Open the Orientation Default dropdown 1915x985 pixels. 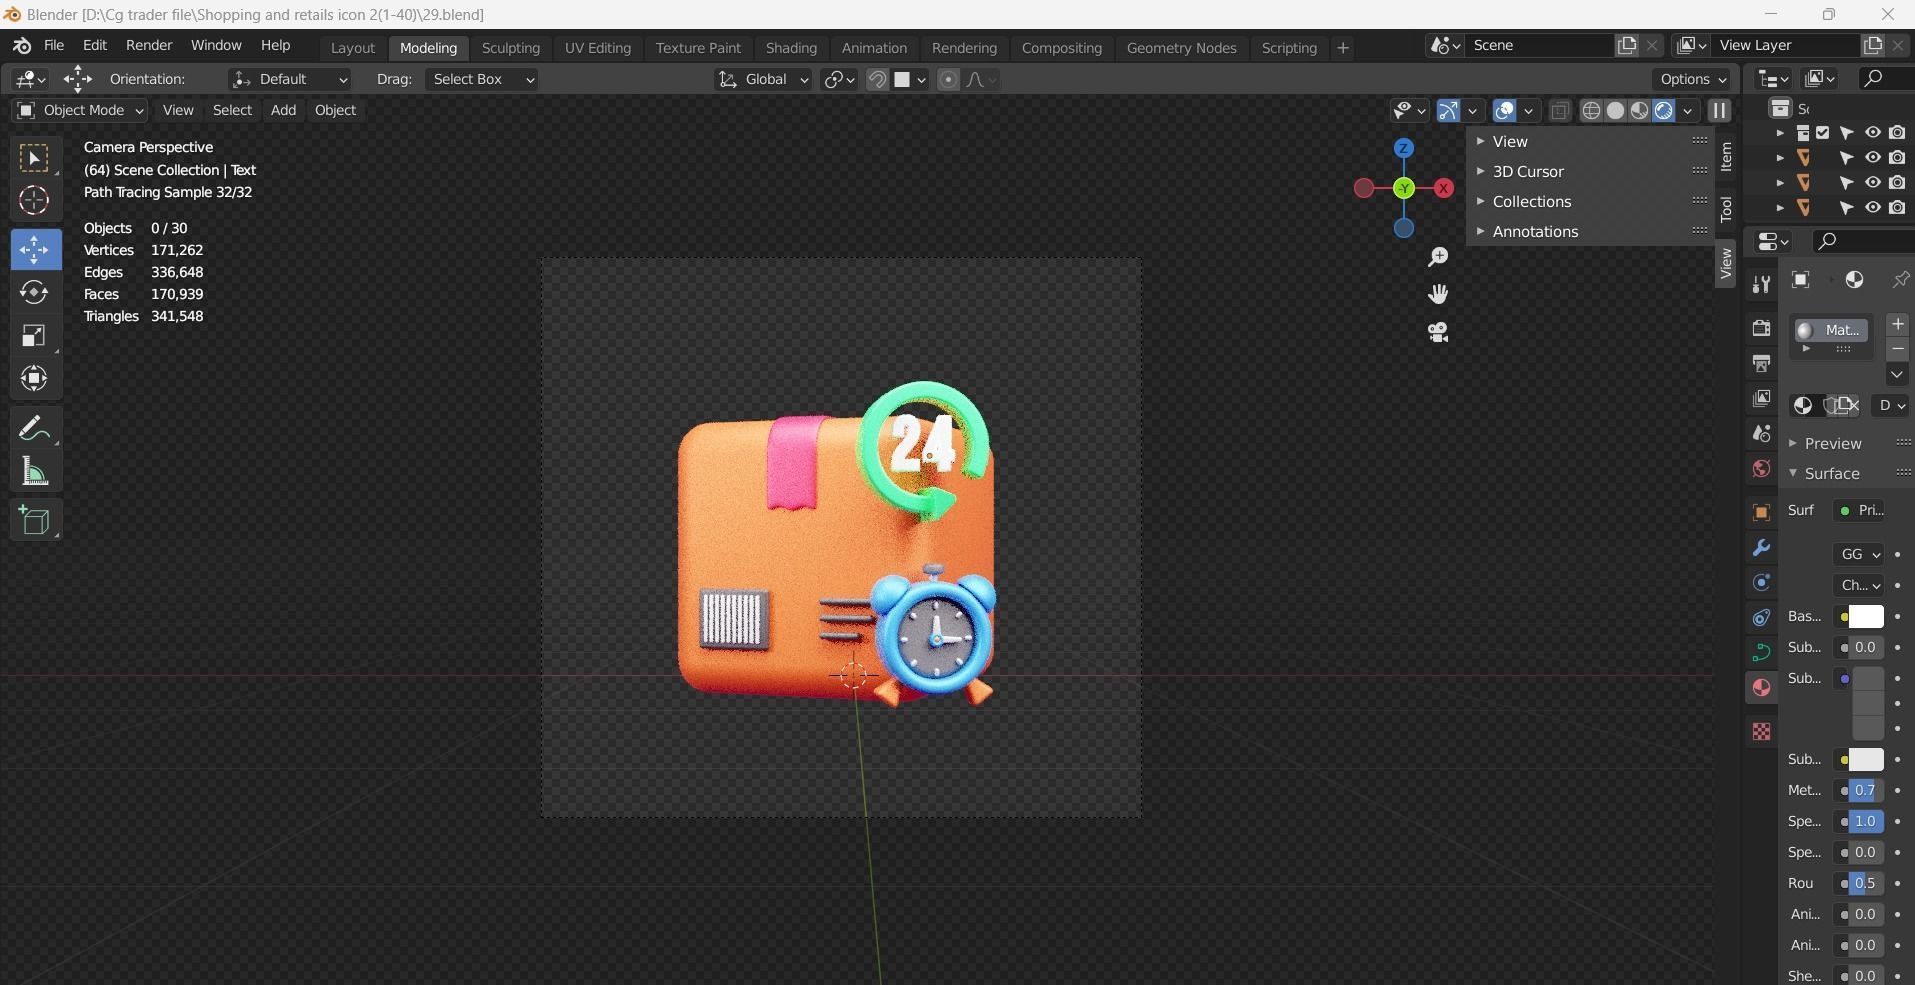pos(289,79)
